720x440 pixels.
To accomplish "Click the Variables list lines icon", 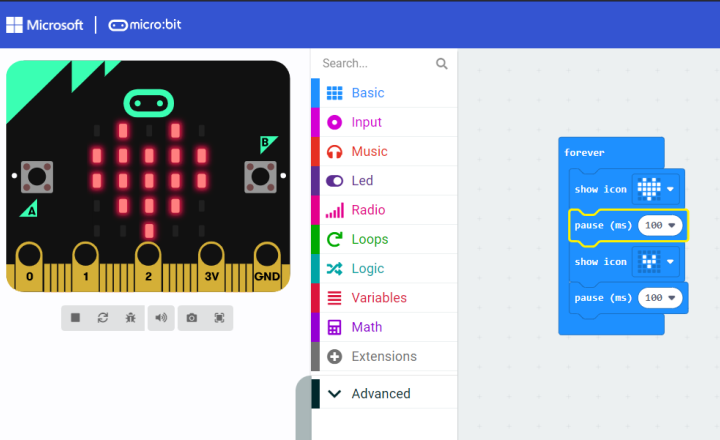I will point(334,298).
